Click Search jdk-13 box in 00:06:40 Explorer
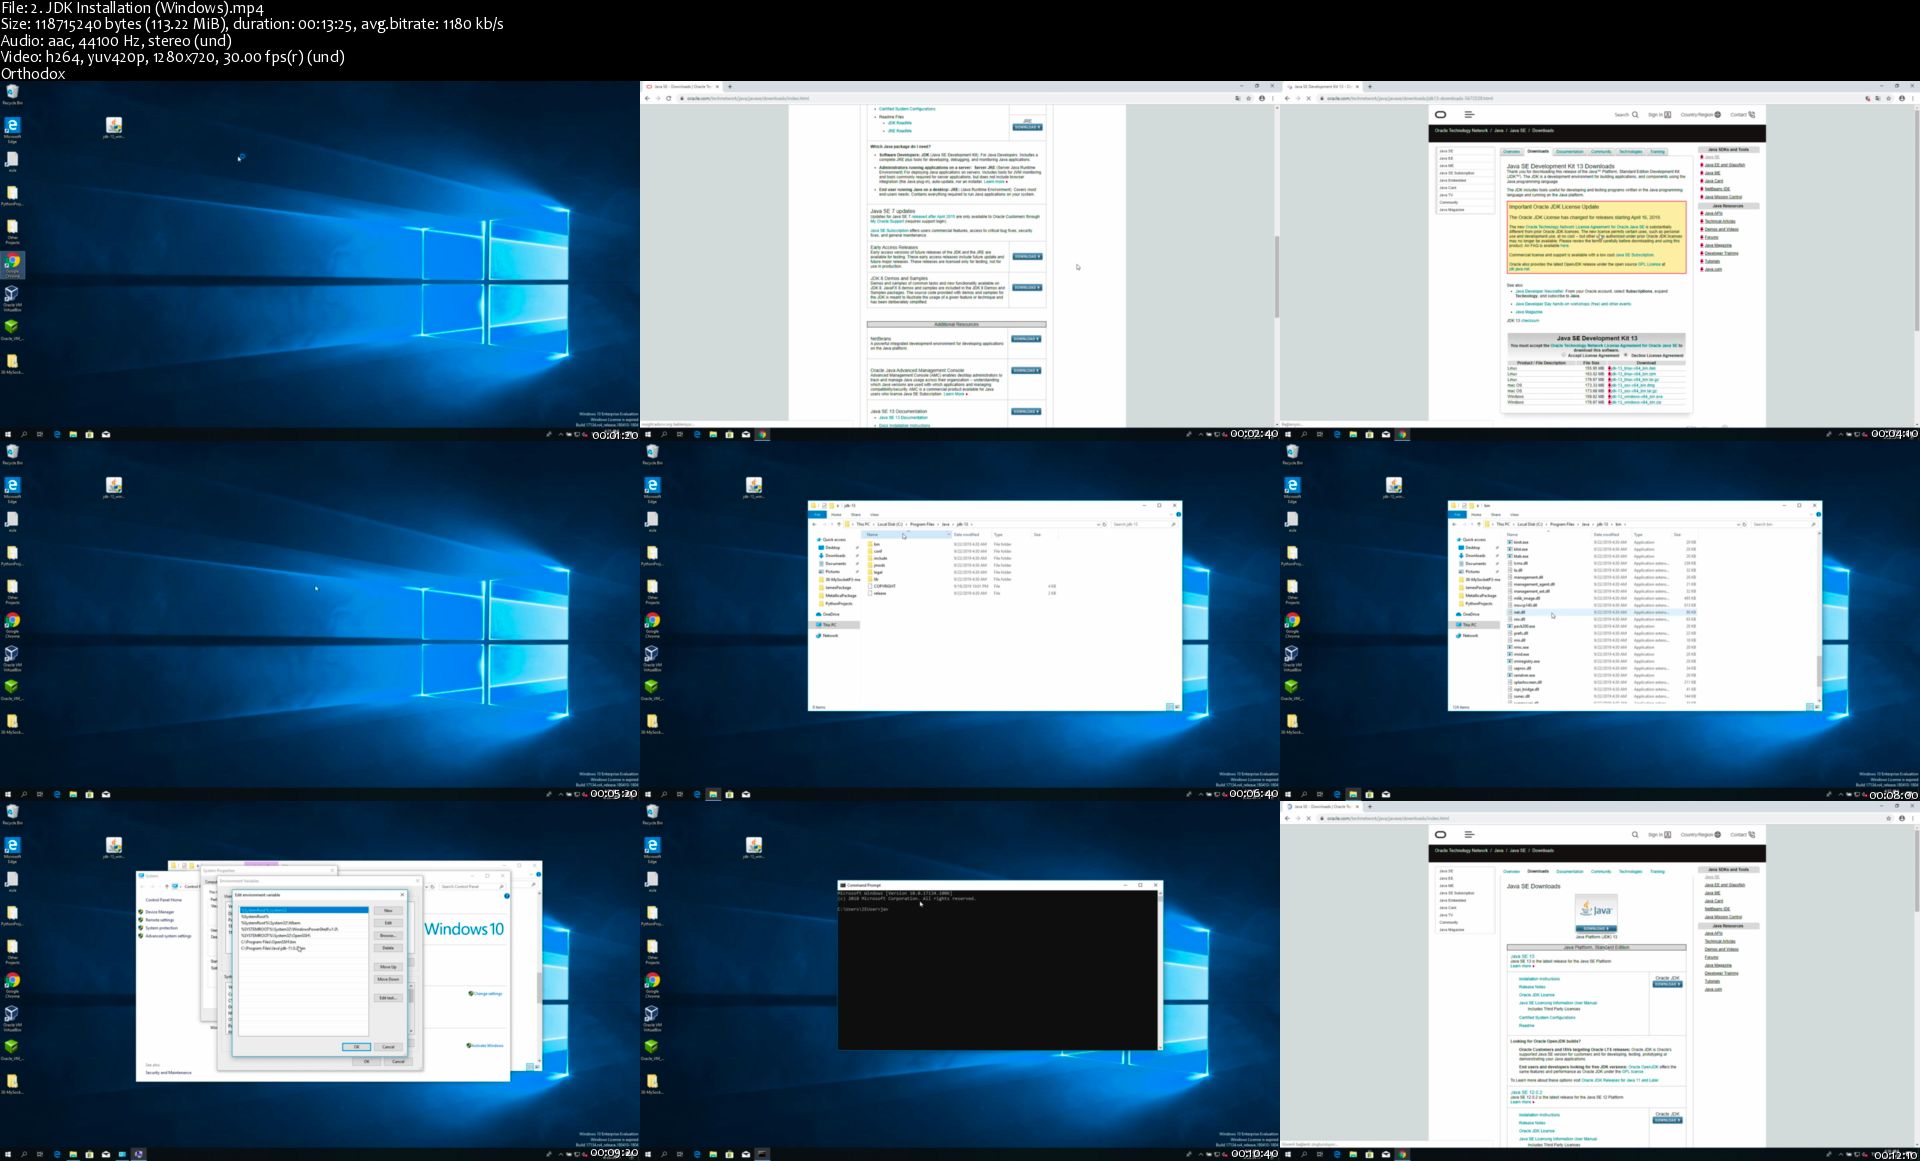 1144,524
